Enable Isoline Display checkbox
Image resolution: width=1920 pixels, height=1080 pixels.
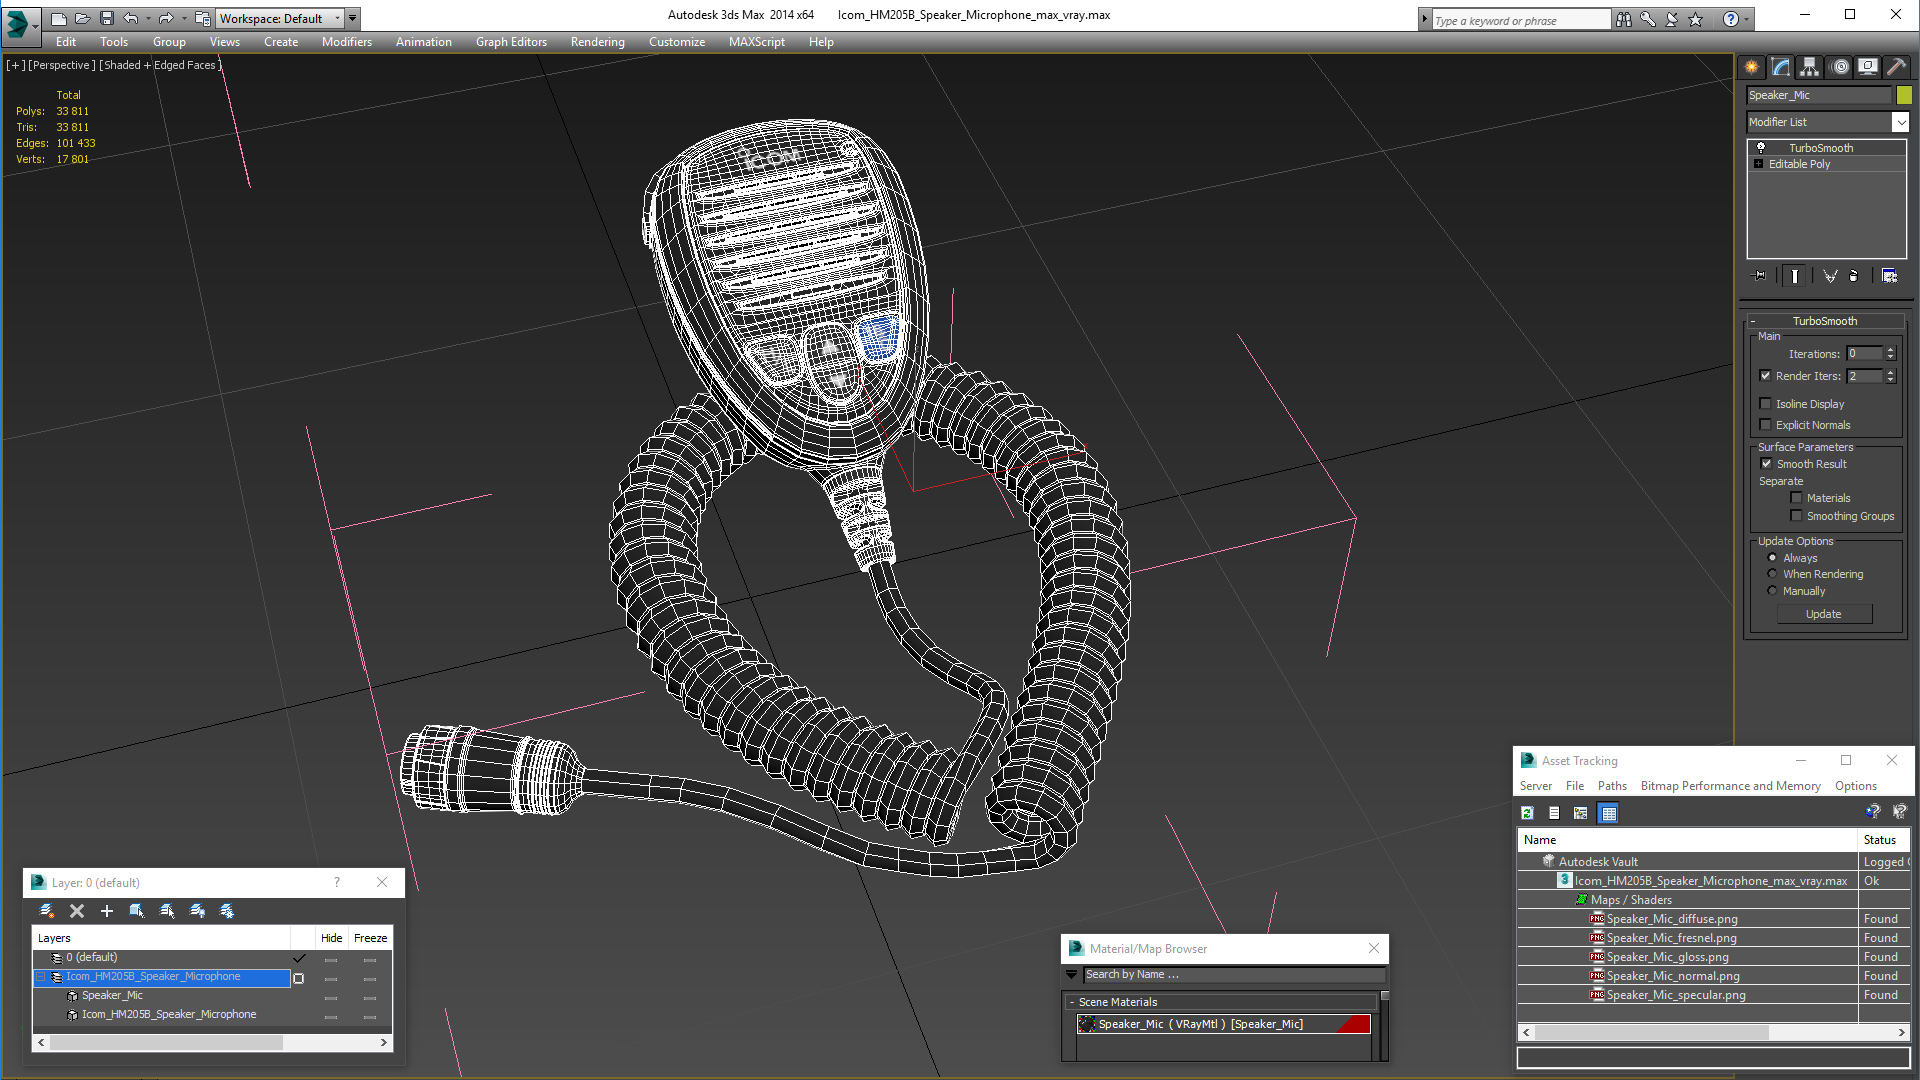tap(1766, 404)
